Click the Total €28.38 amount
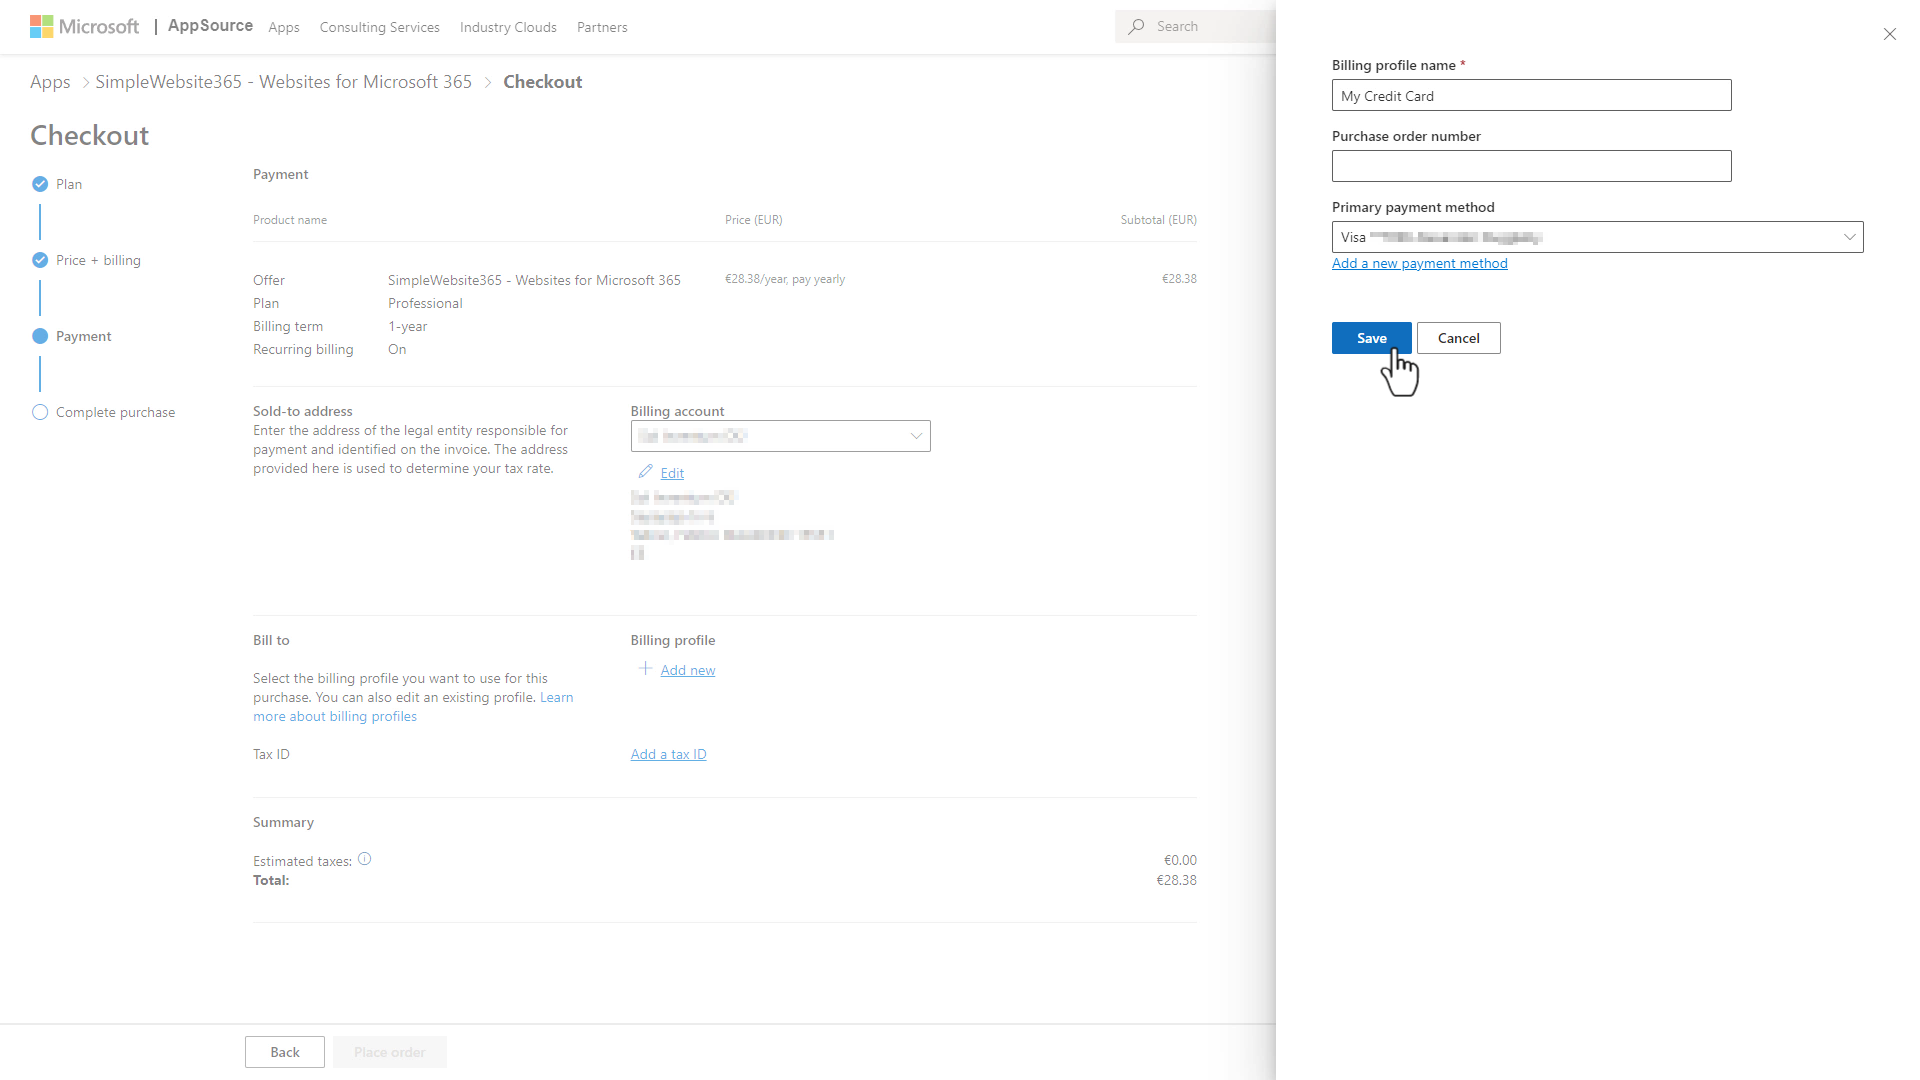The width and height of the screenshot is (1920, 1080). pos(1176,880)
